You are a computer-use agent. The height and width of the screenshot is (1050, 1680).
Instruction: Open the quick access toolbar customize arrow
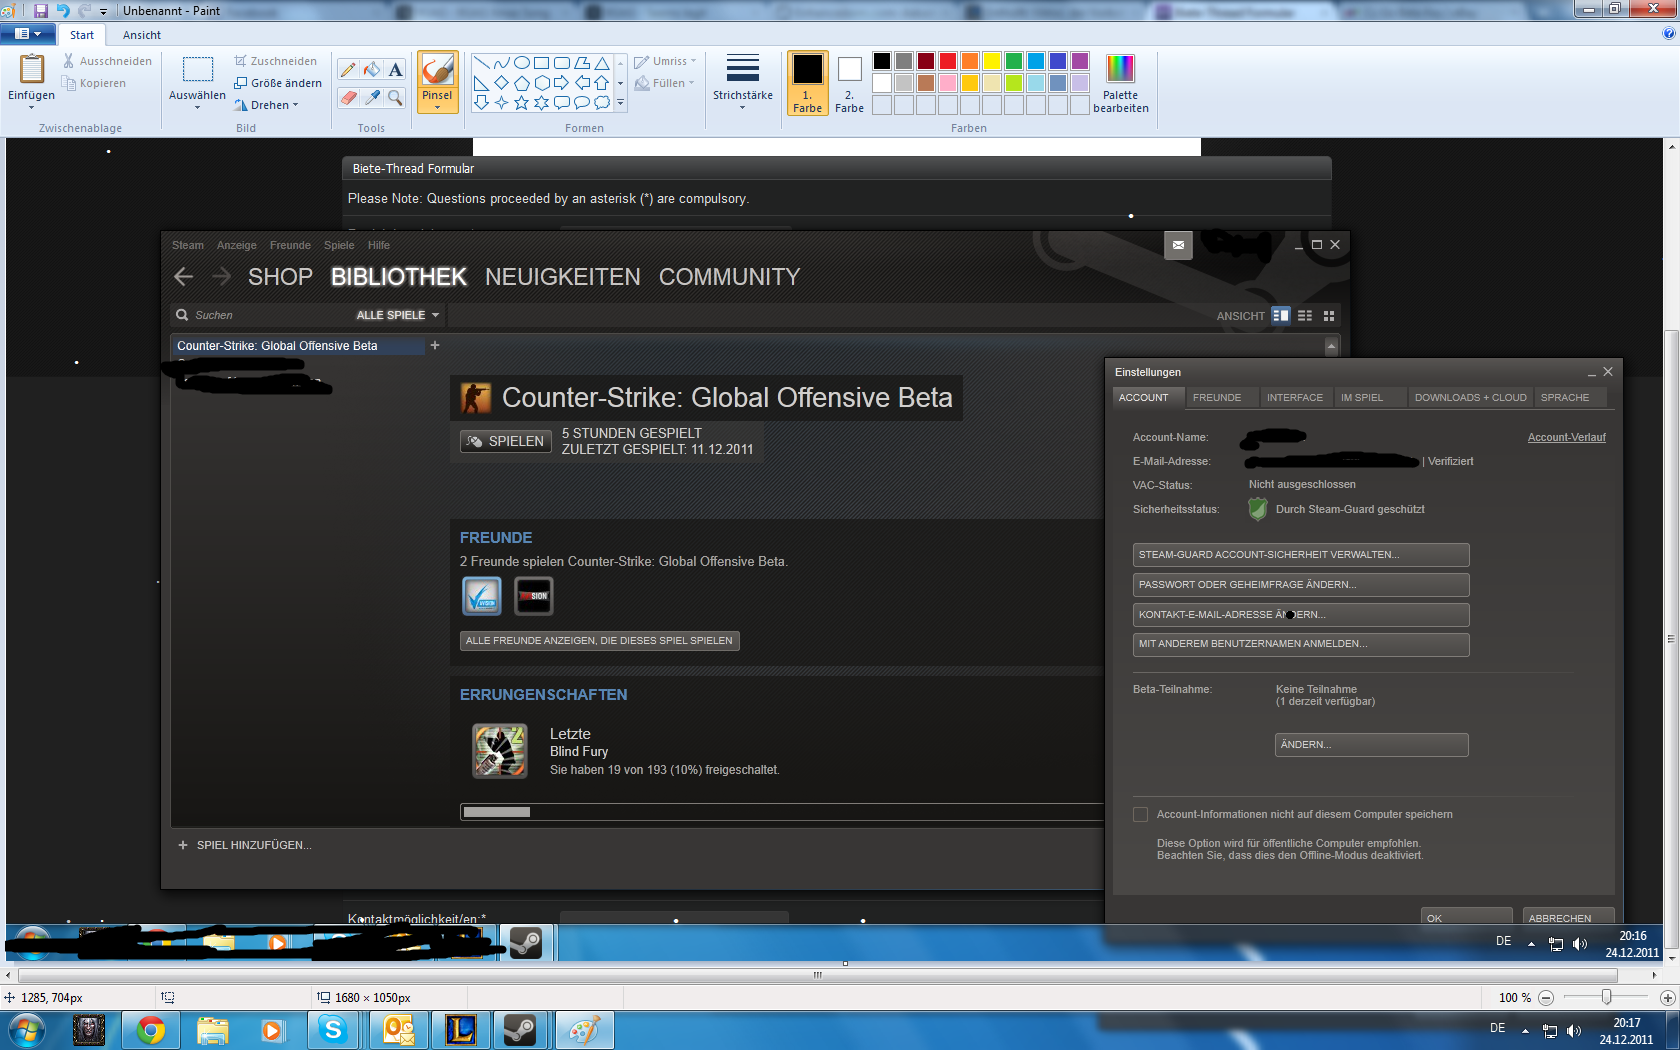[x=103, y=11]
